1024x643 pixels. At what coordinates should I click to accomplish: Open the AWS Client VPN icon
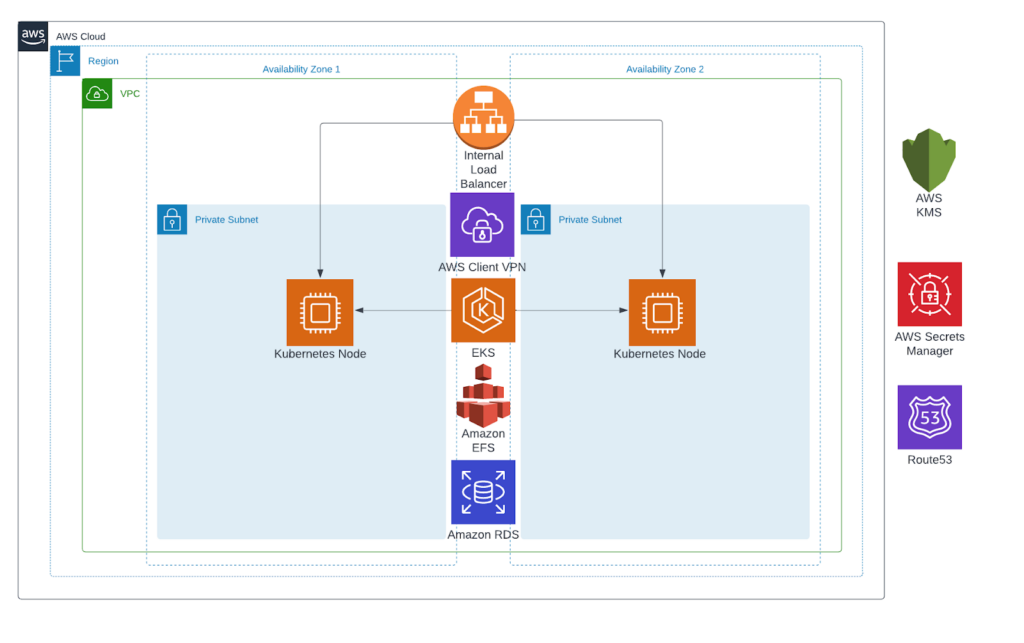pyautogui.click(x=483, y=224)
